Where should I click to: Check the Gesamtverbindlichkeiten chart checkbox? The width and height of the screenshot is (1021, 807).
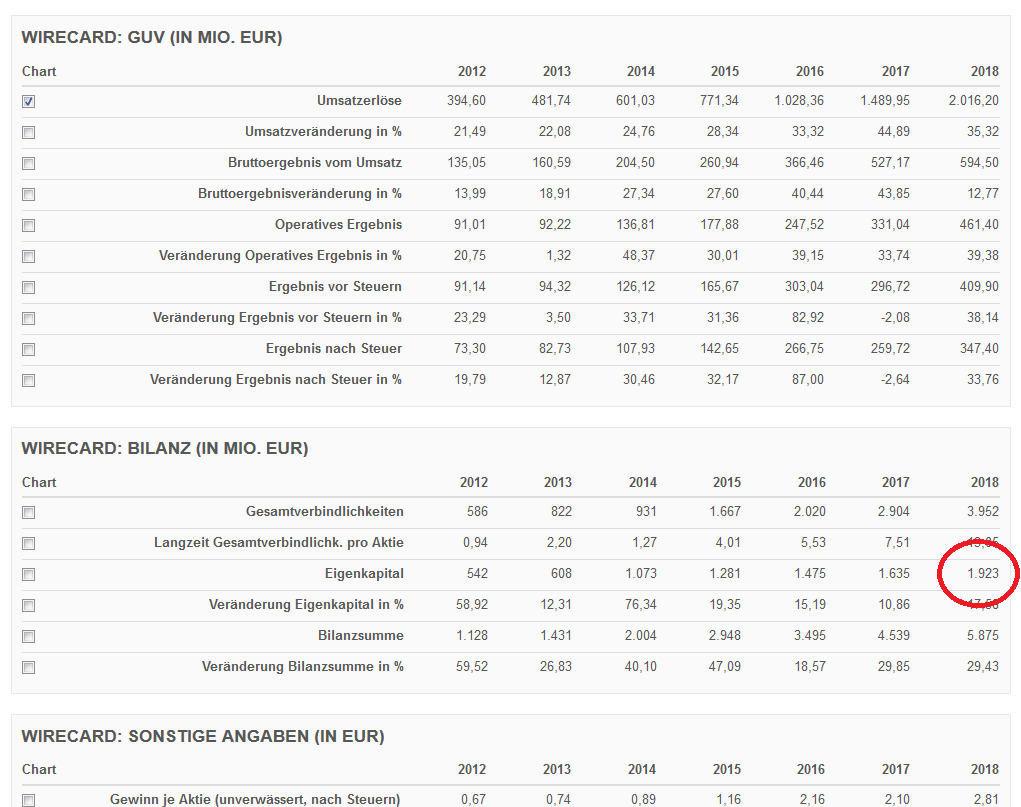click(x=28, y=512)
